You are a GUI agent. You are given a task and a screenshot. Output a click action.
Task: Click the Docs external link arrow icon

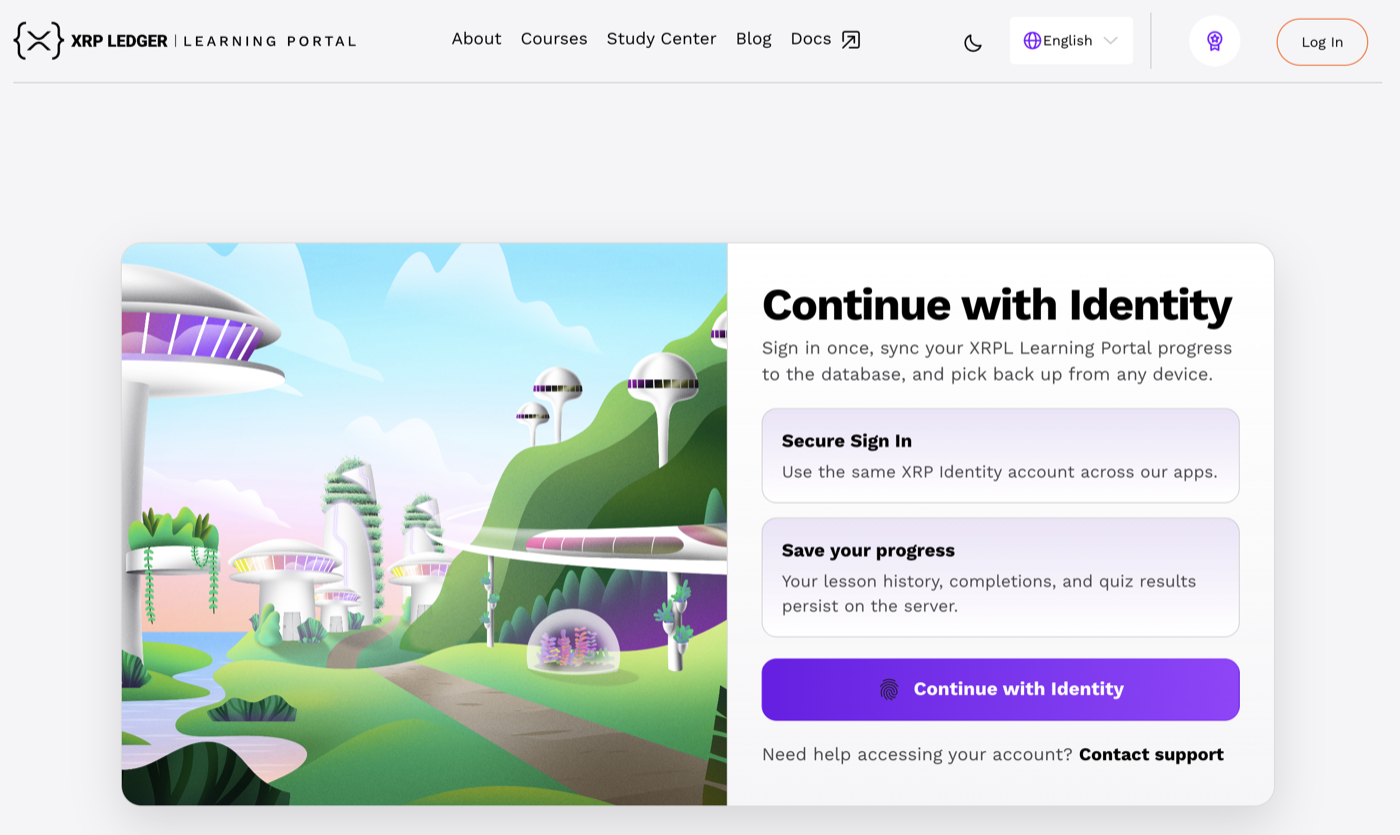[851, 40]
